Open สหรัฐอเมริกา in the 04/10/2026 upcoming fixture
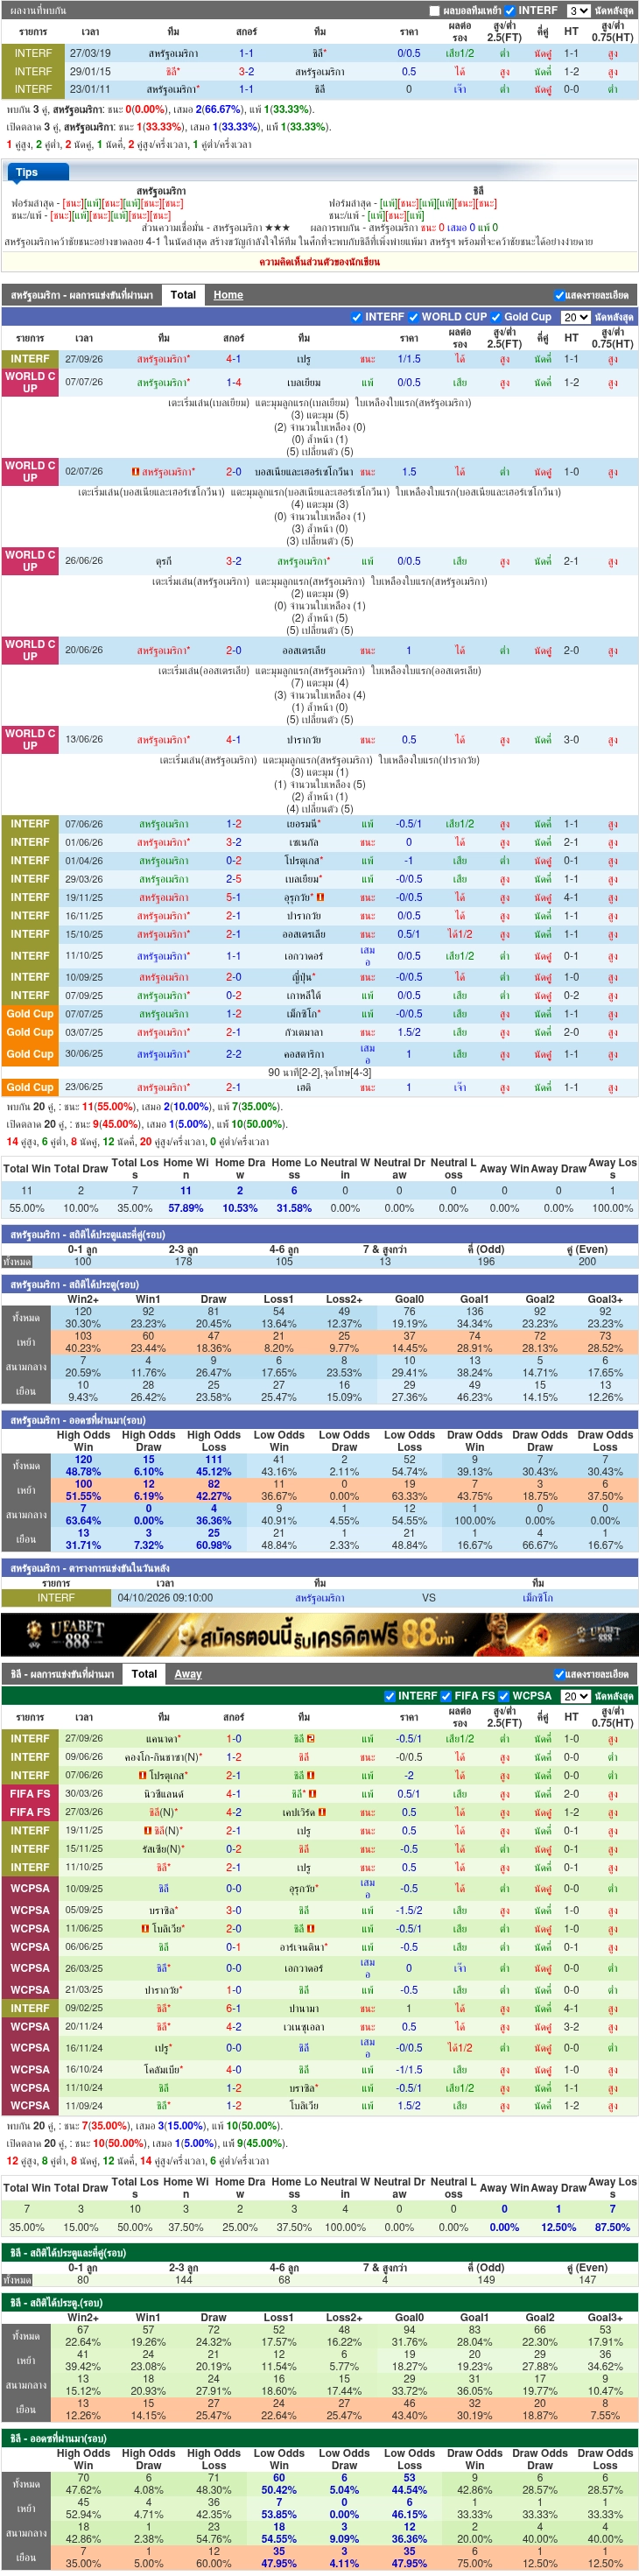The height and width of the screenshot is (2576, 639). pos(320,1598)
